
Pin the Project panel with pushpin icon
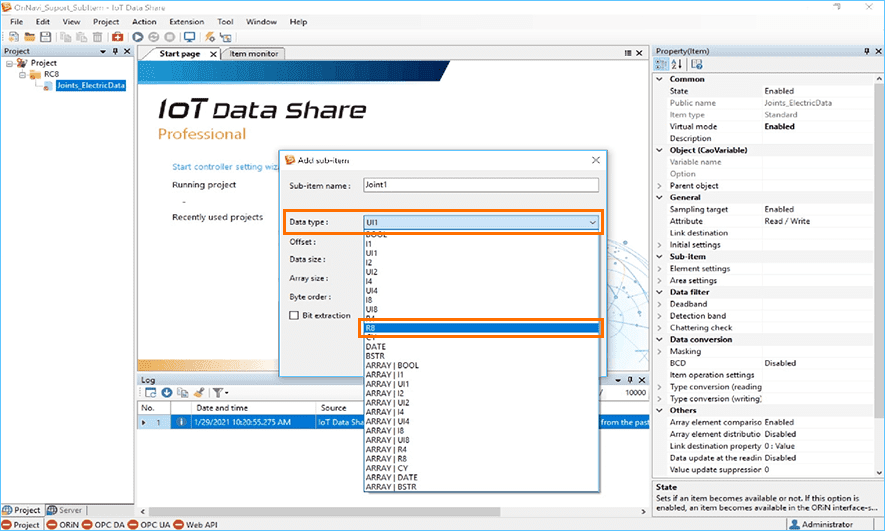115,51
